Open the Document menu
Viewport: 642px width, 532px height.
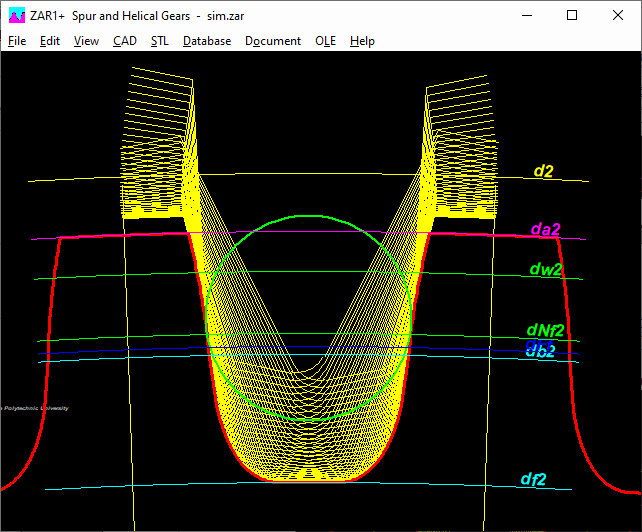273,41
